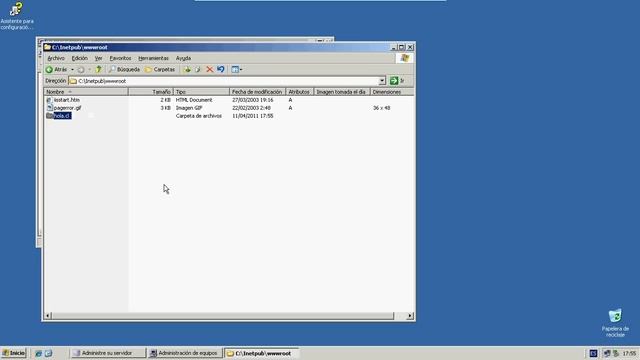Open the Ver menu

pyautogui.click(x=98, y=58)
